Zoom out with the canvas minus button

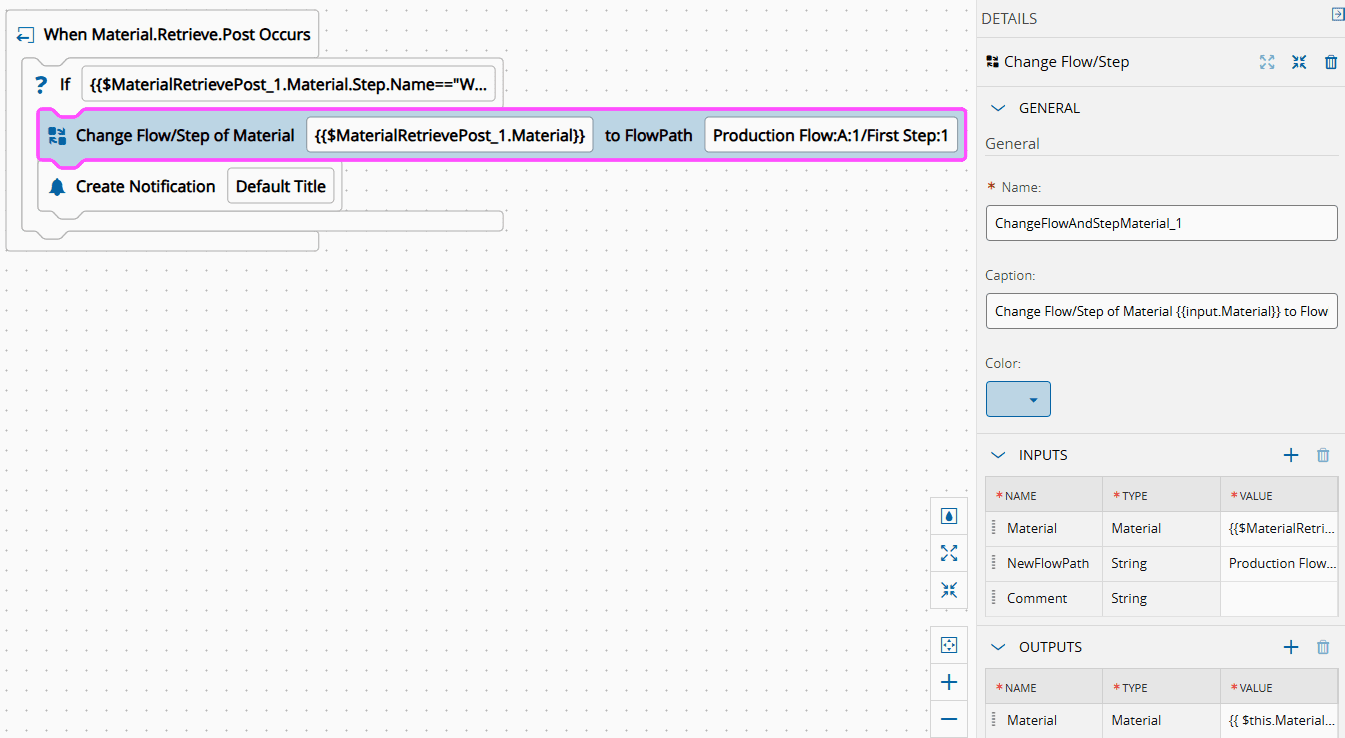pos(949,719)
